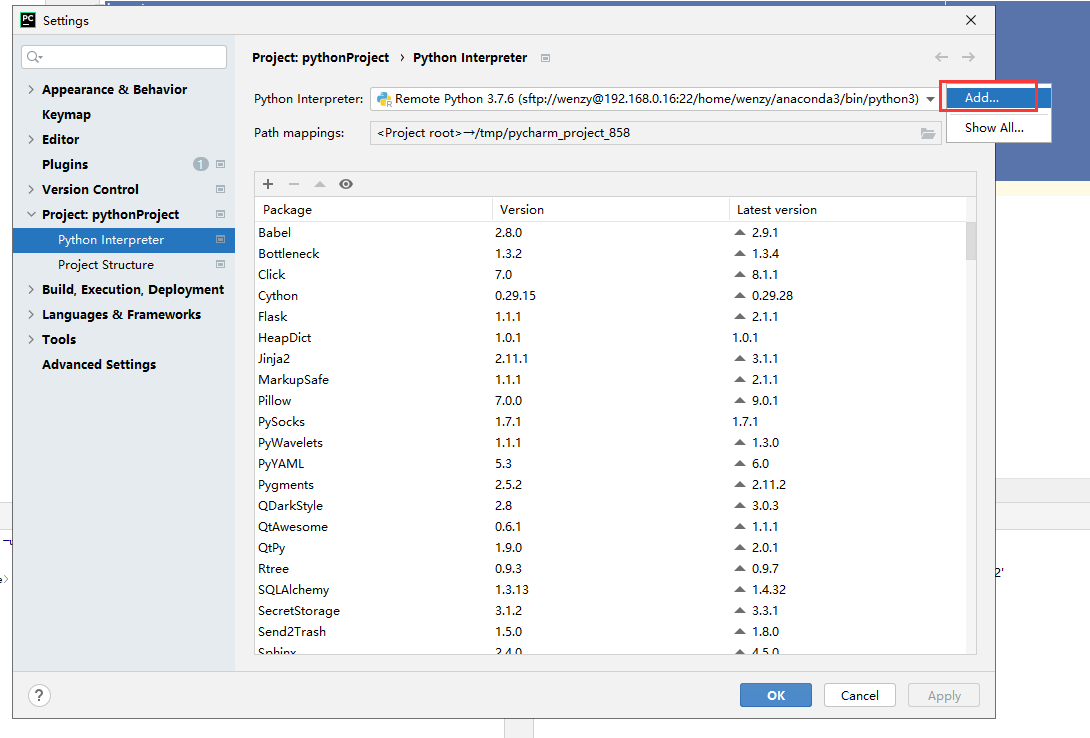Open the Python Interpreter dropdown arrow

930,99
